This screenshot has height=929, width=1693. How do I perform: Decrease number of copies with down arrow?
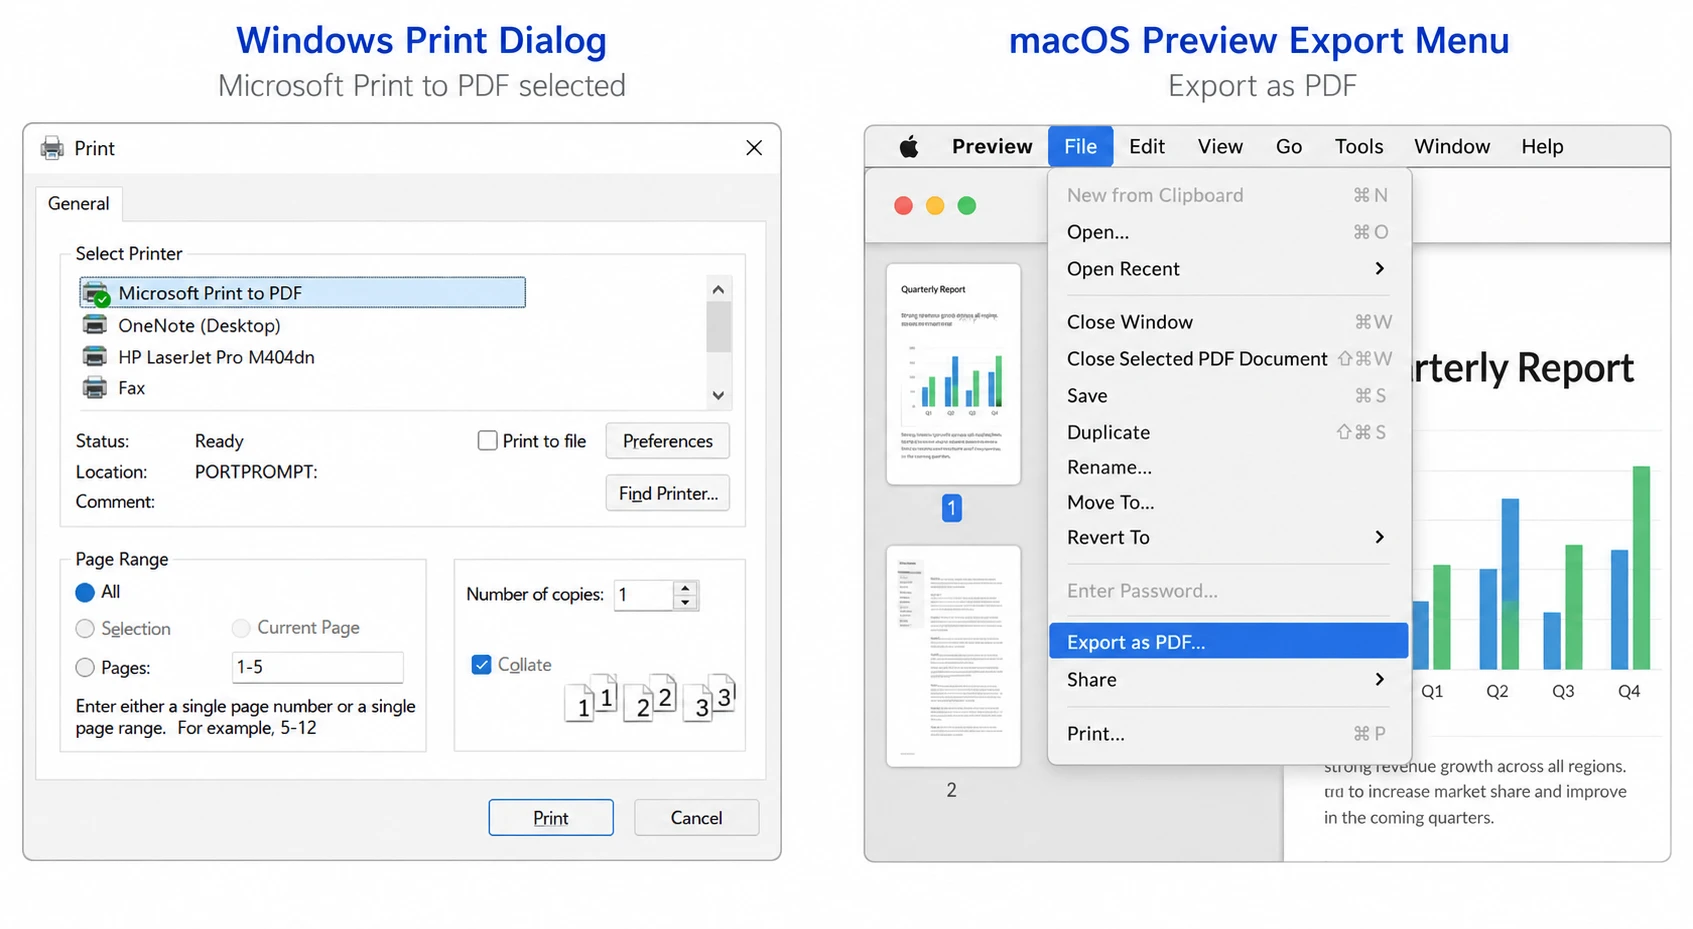click(x=685, y=602)
